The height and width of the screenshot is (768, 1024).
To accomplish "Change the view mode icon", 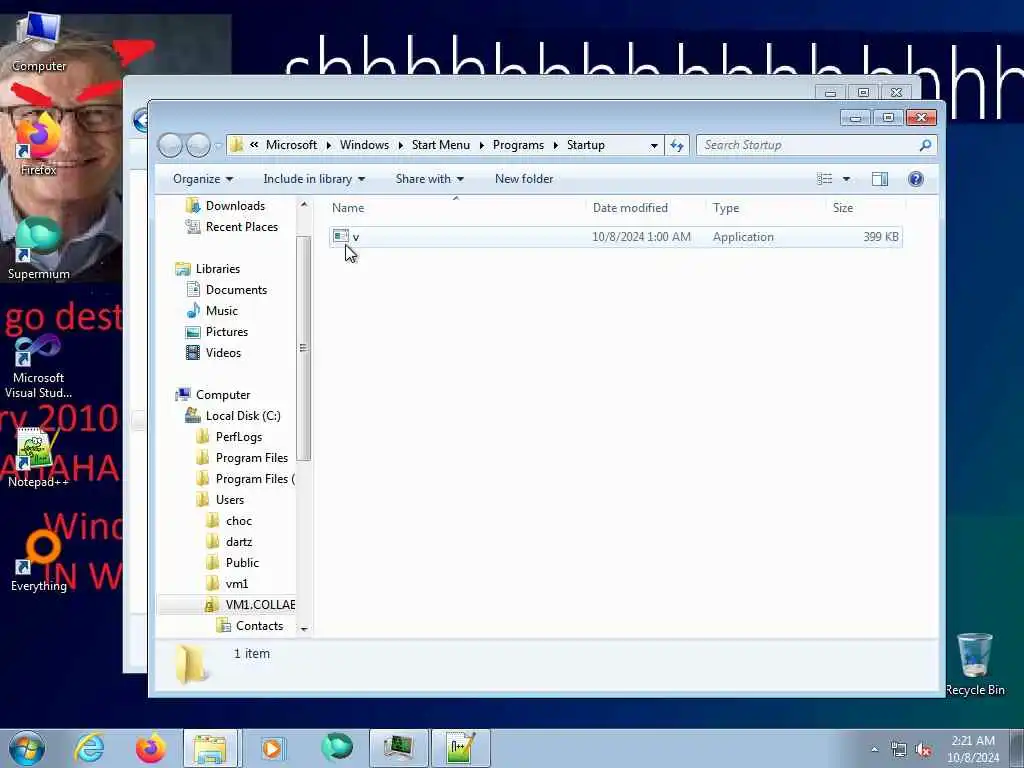I will point(825,179).
